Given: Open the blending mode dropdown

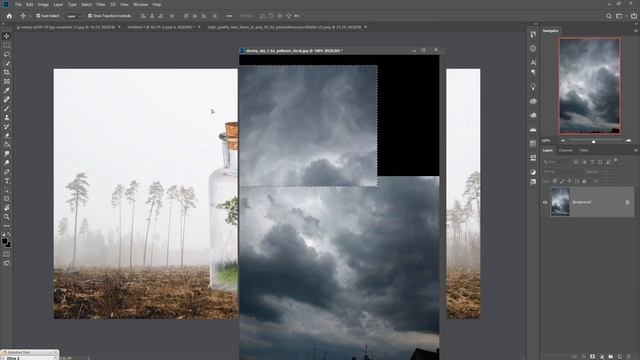Looking at the screenshot, I should pos(563,171).
